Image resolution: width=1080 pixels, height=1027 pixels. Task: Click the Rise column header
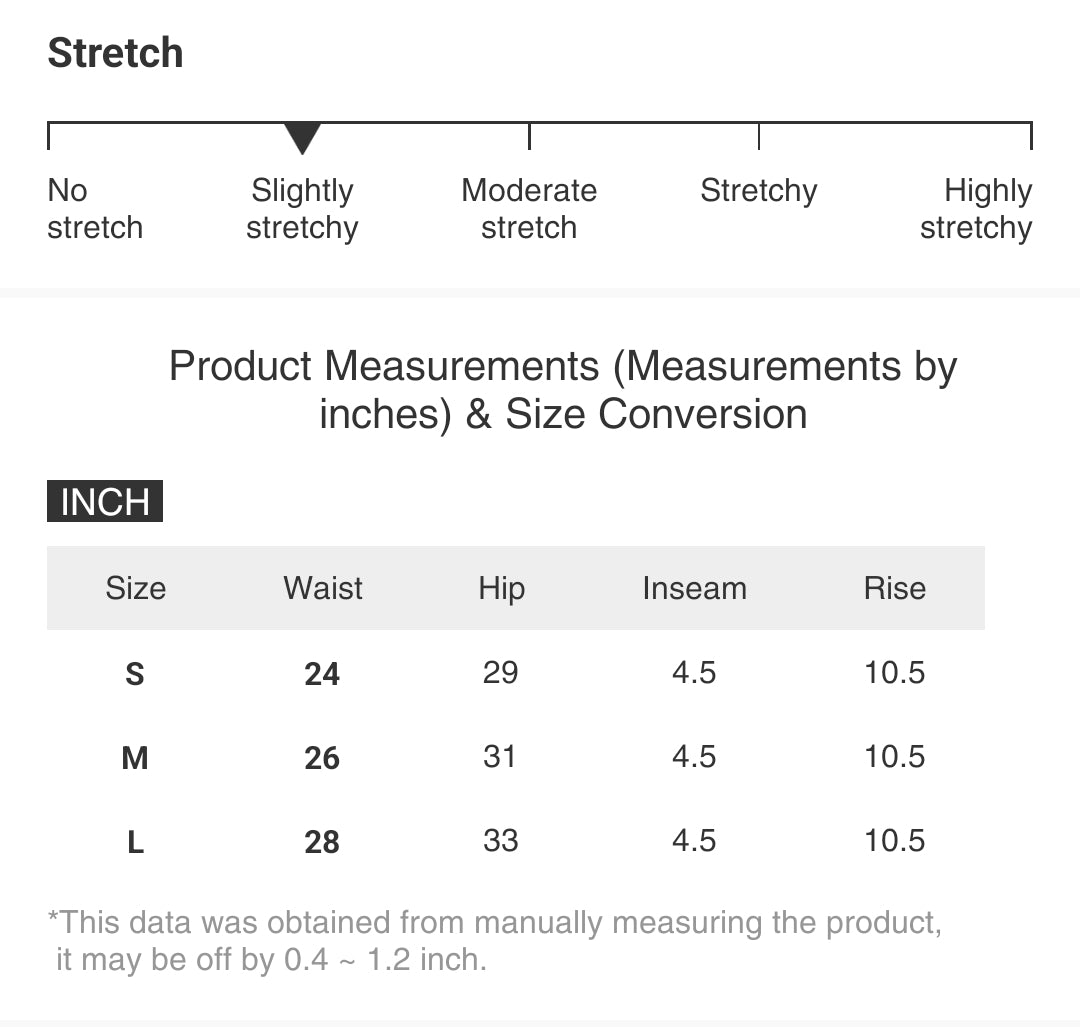click(894, 588)
